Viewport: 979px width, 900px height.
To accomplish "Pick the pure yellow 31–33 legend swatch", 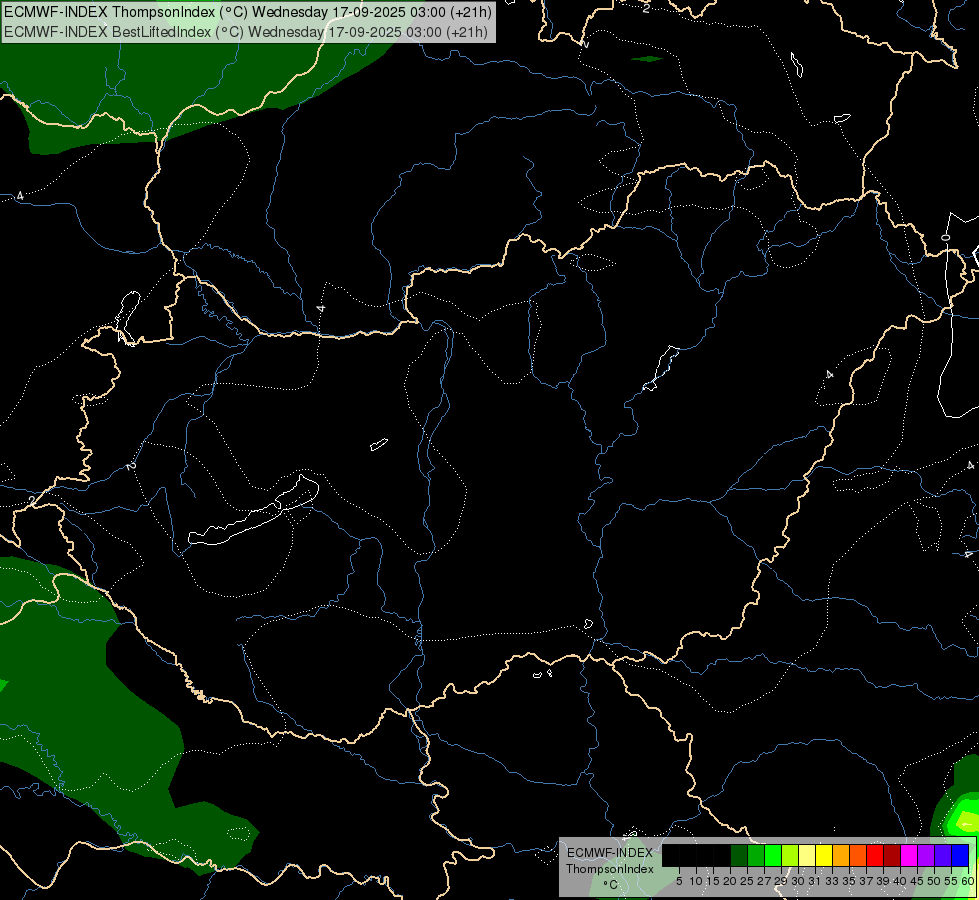I will pos(824,855).
